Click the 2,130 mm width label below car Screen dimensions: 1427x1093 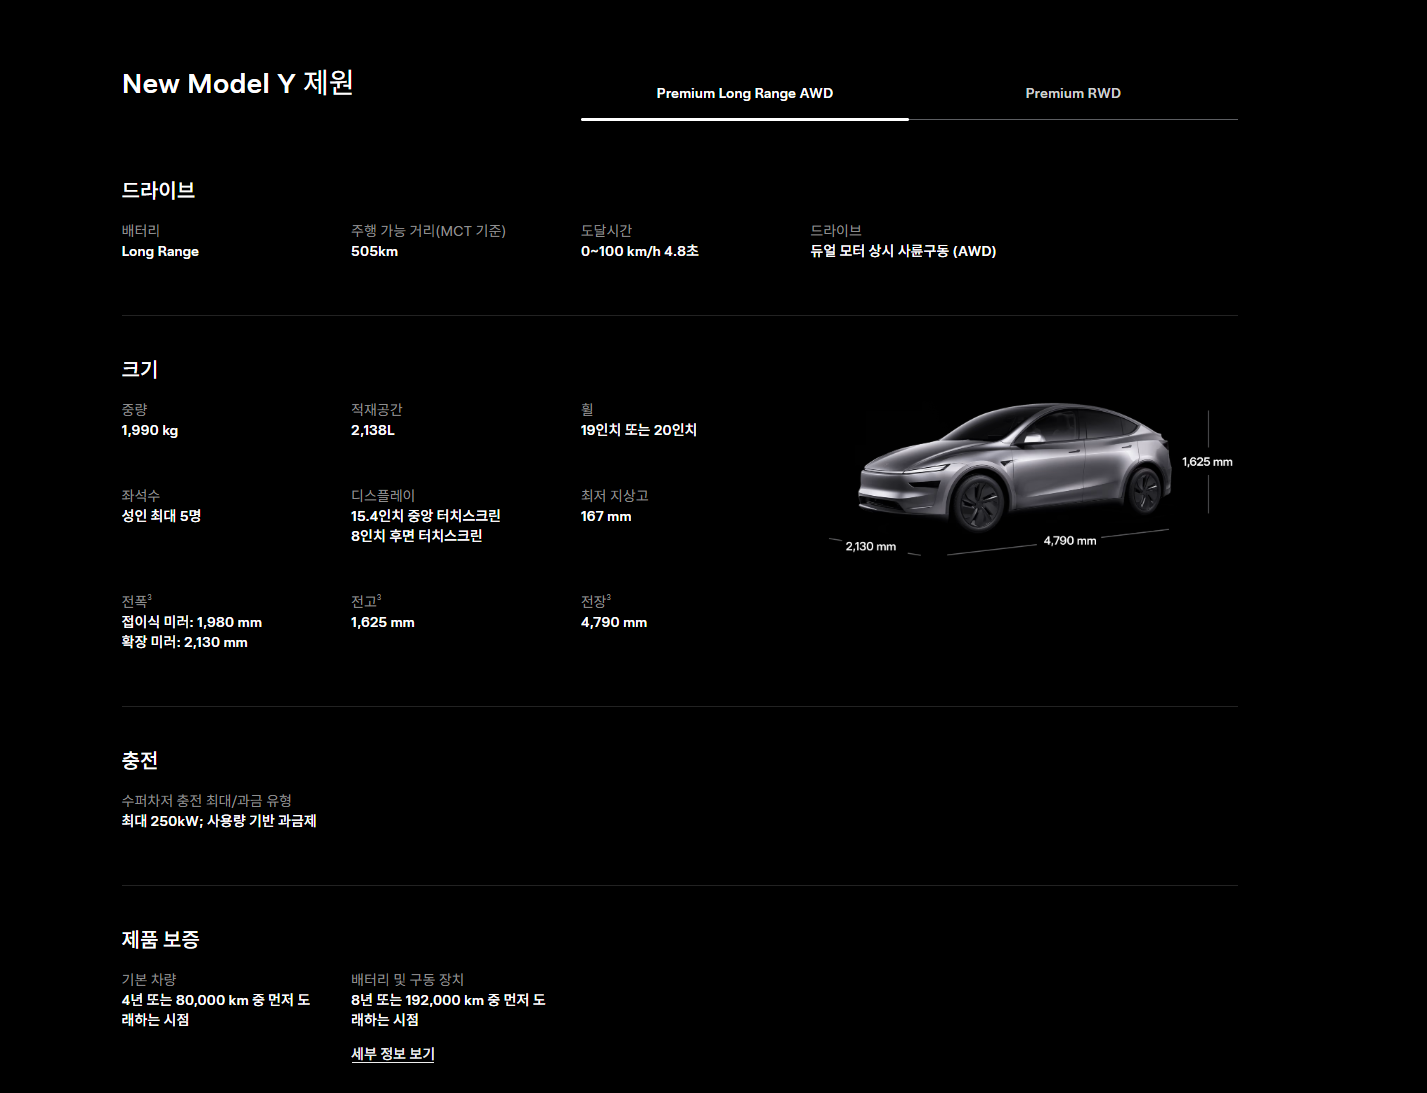click(871, 547)
